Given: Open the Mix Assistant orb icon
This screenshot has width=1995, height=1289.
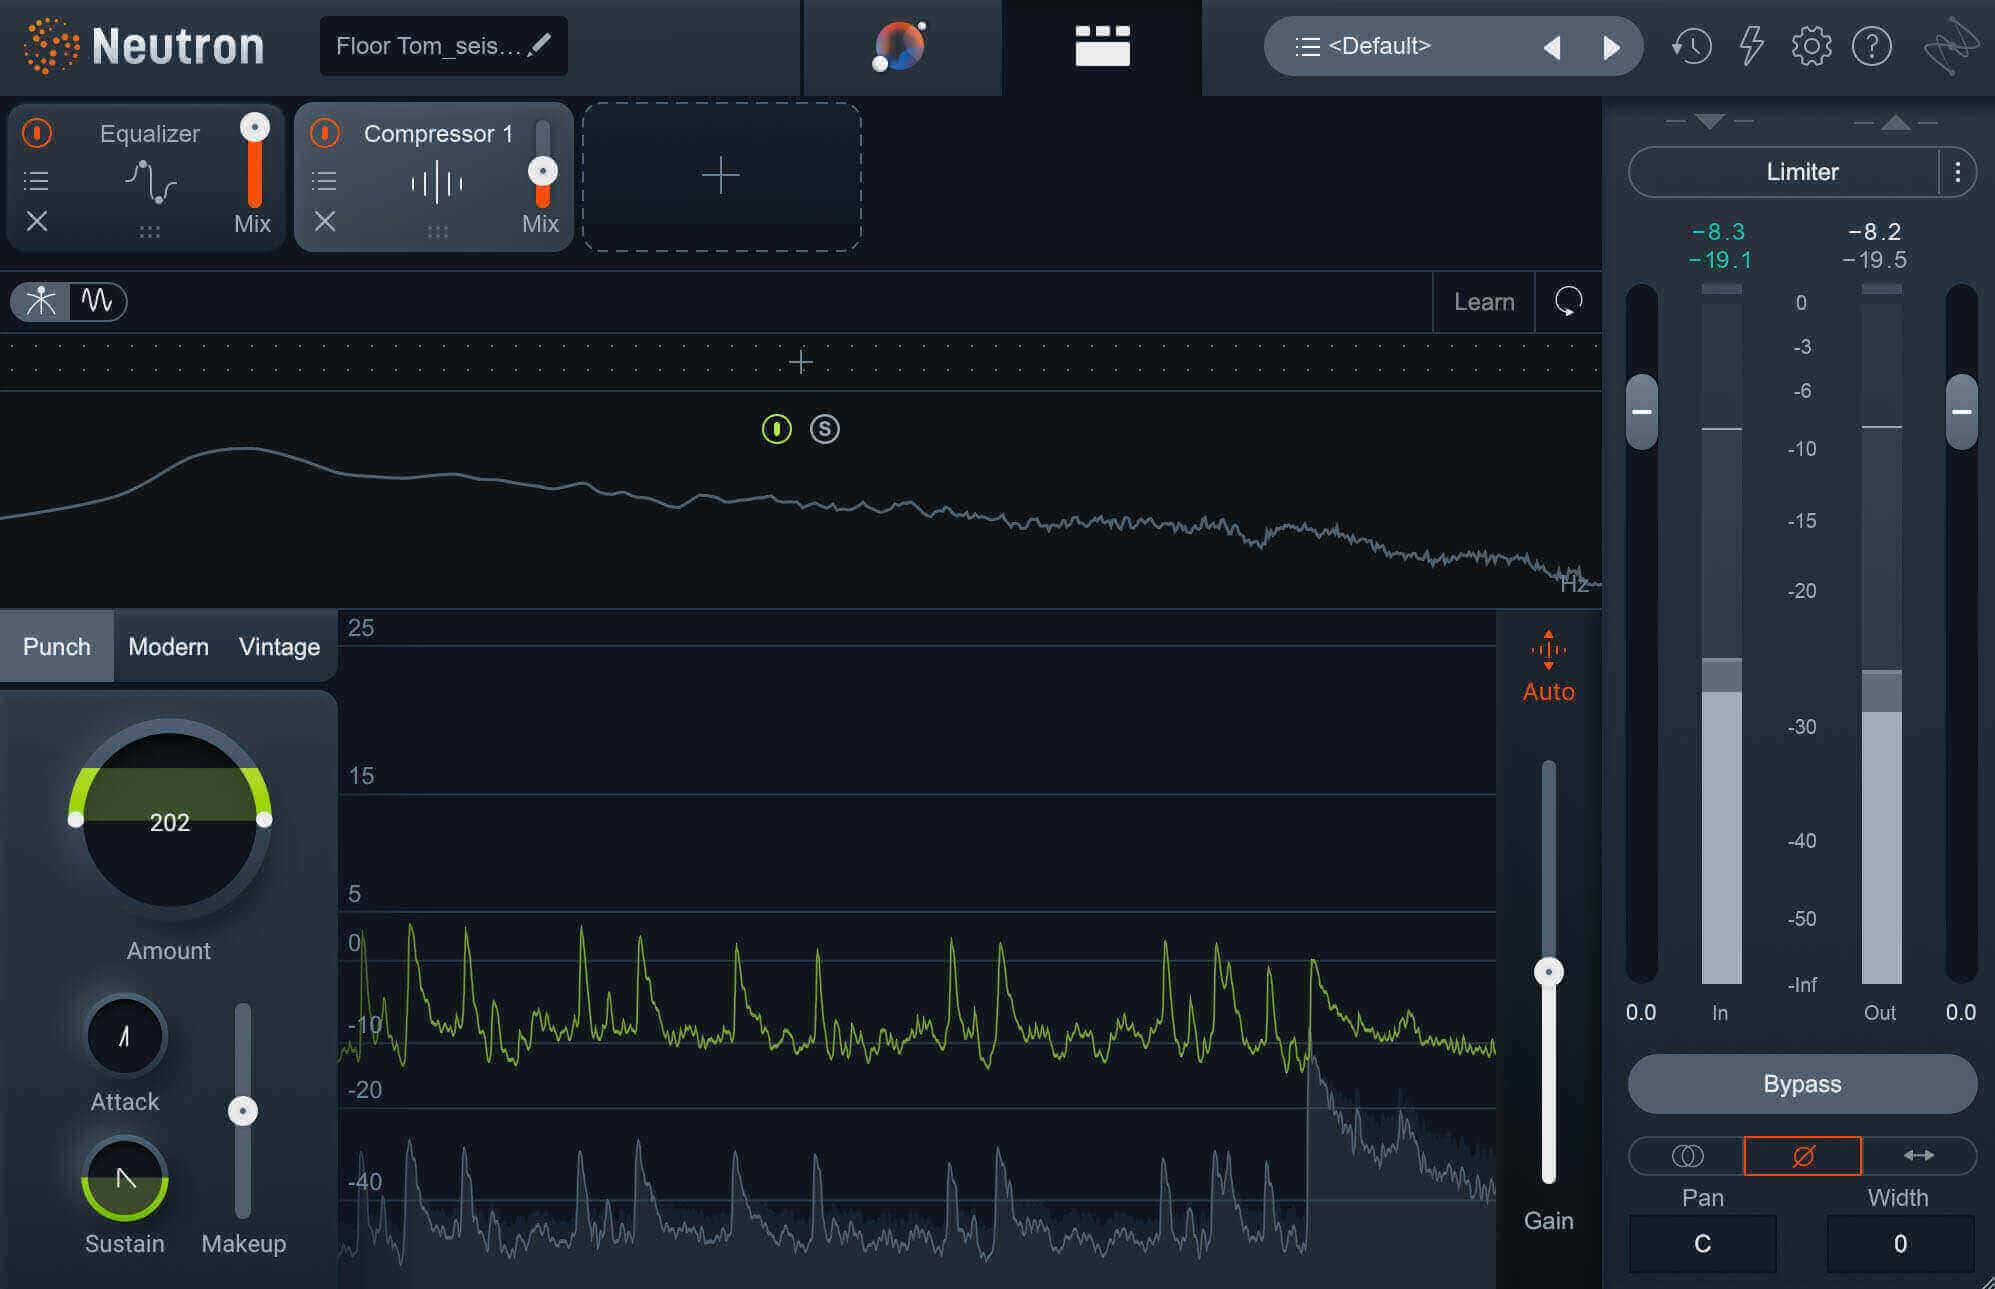Looking at the screenshot, I should tap(900, 46).
